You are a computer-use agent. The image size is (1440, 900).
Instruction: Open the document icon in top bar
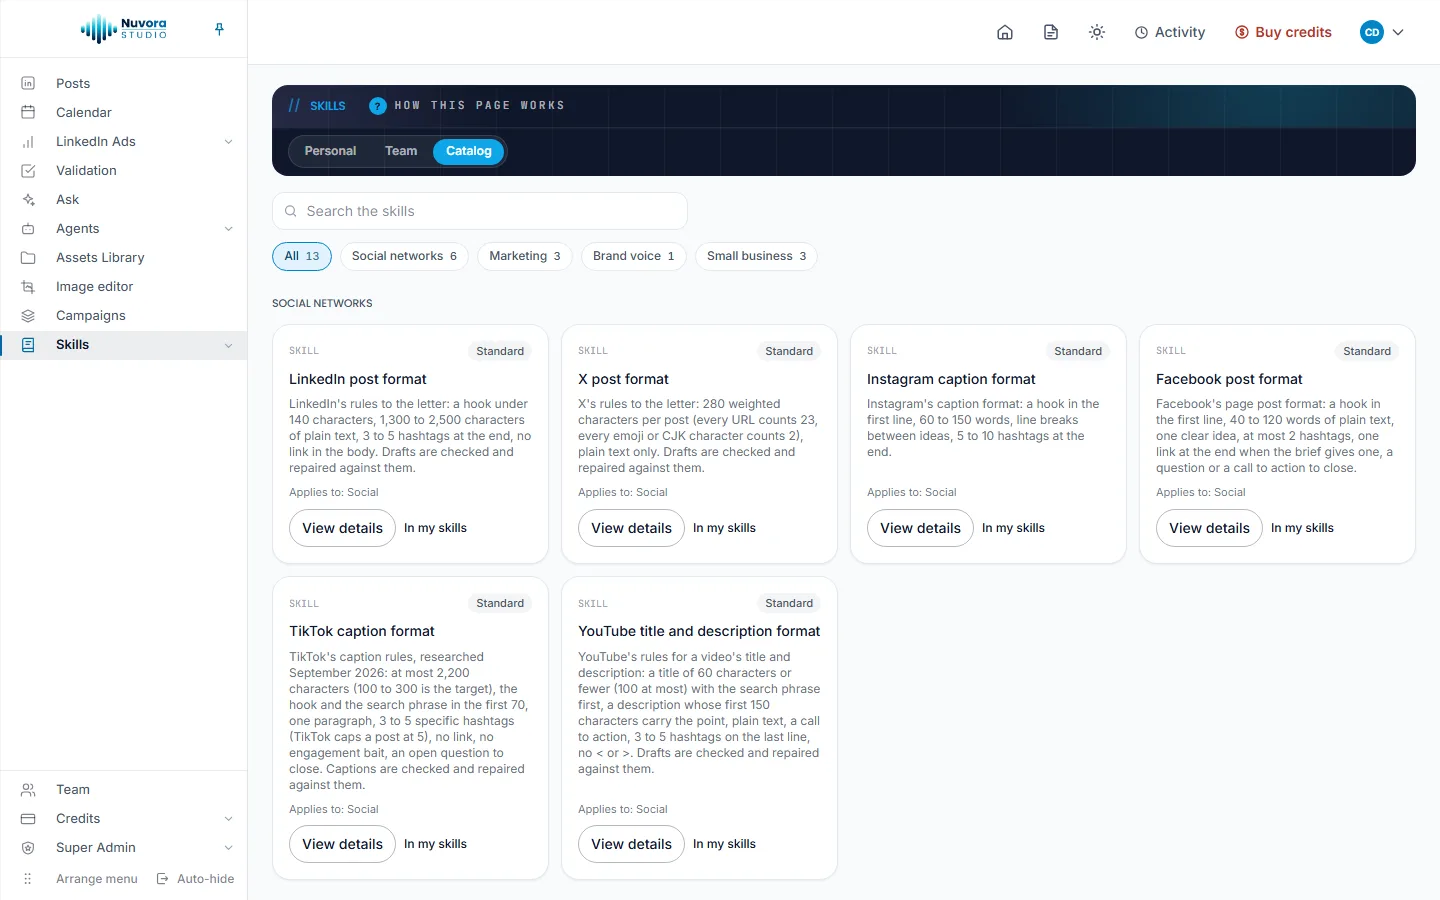1051,32
